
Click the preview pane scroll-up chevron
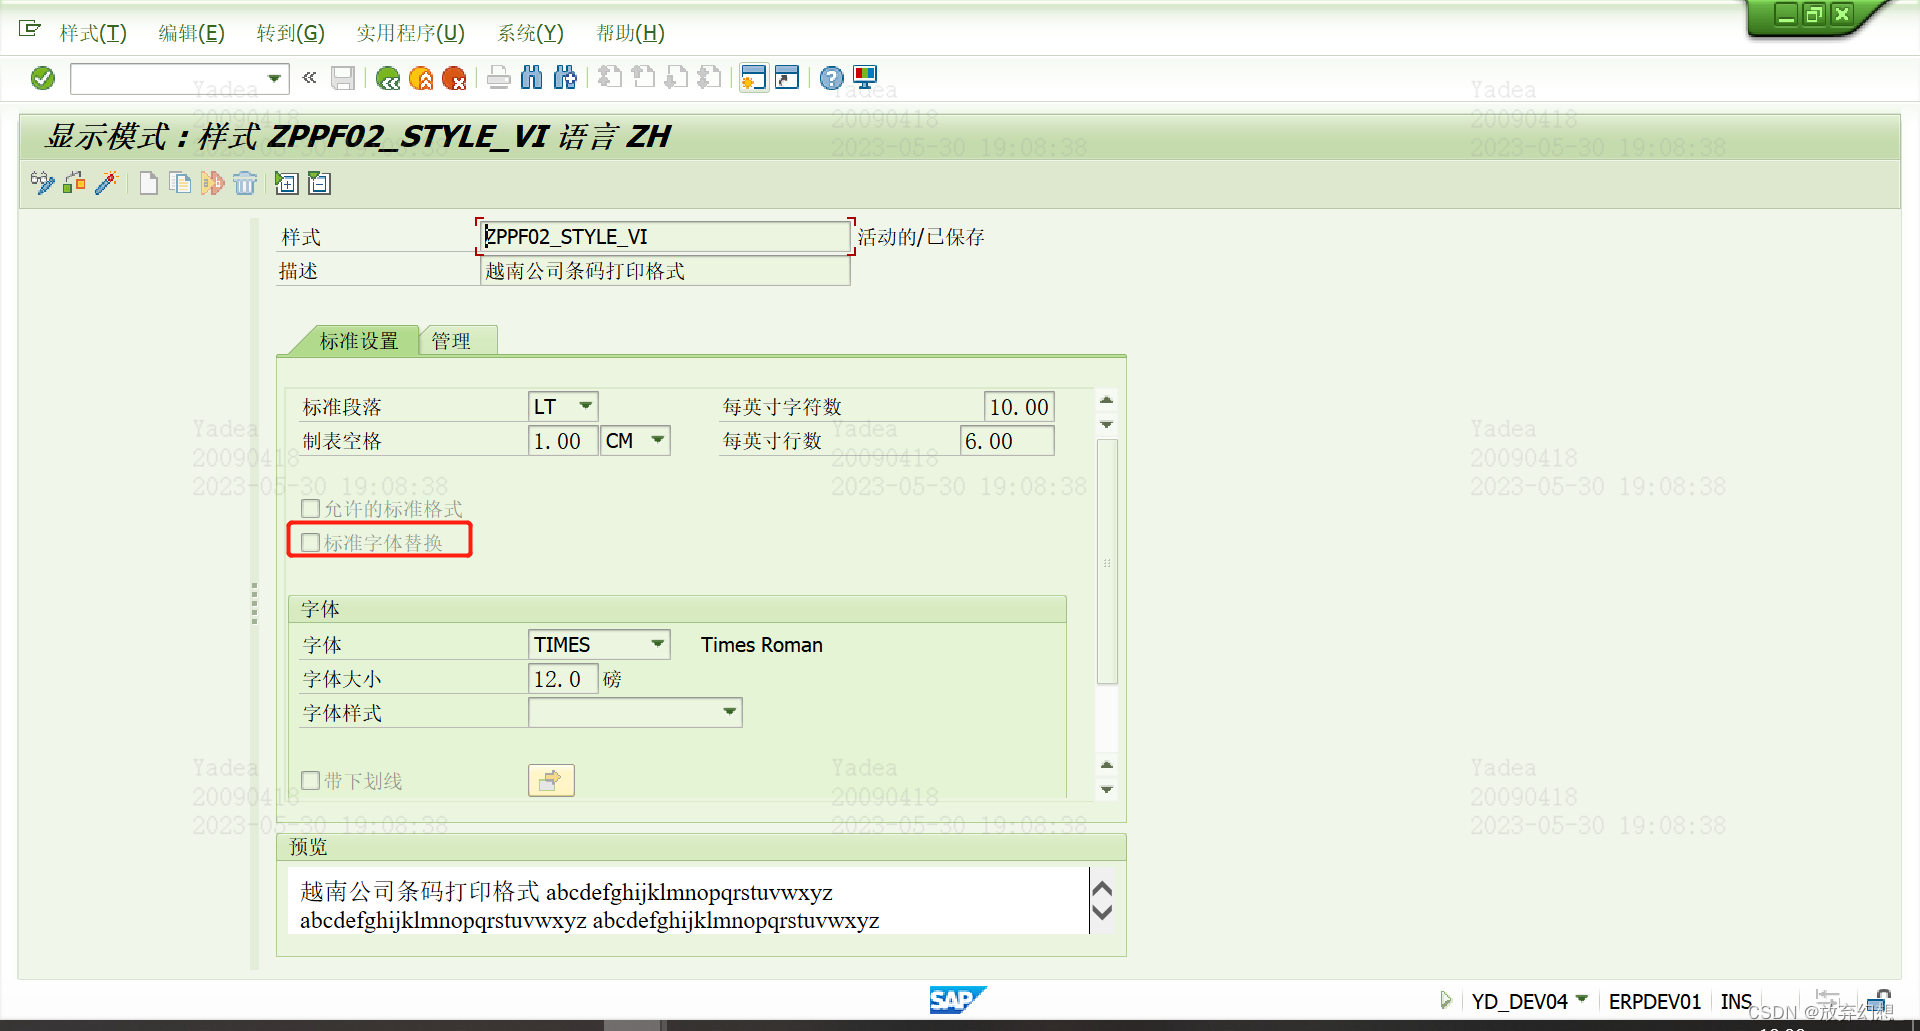(x=1102, y=888)
